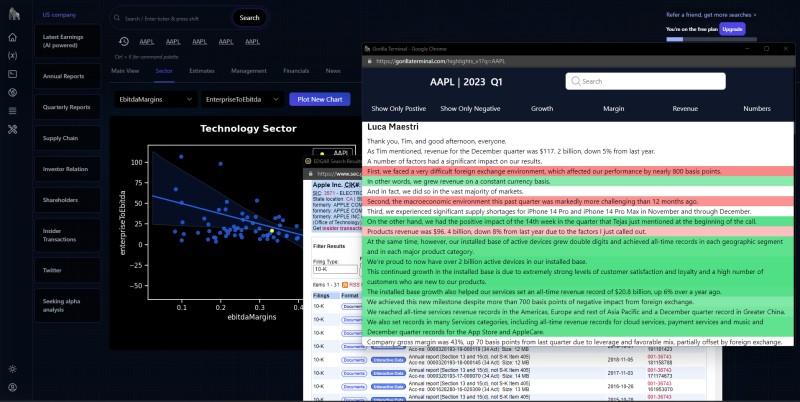
Task: Select the Numbers highlight filter
Action: click(x=757, y=109)
